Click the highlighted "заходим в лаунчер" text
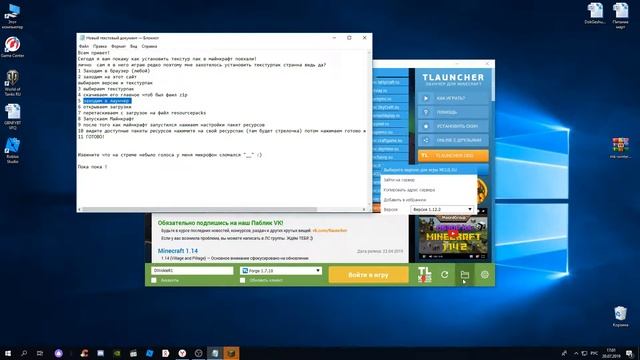 tap(107, 101)
